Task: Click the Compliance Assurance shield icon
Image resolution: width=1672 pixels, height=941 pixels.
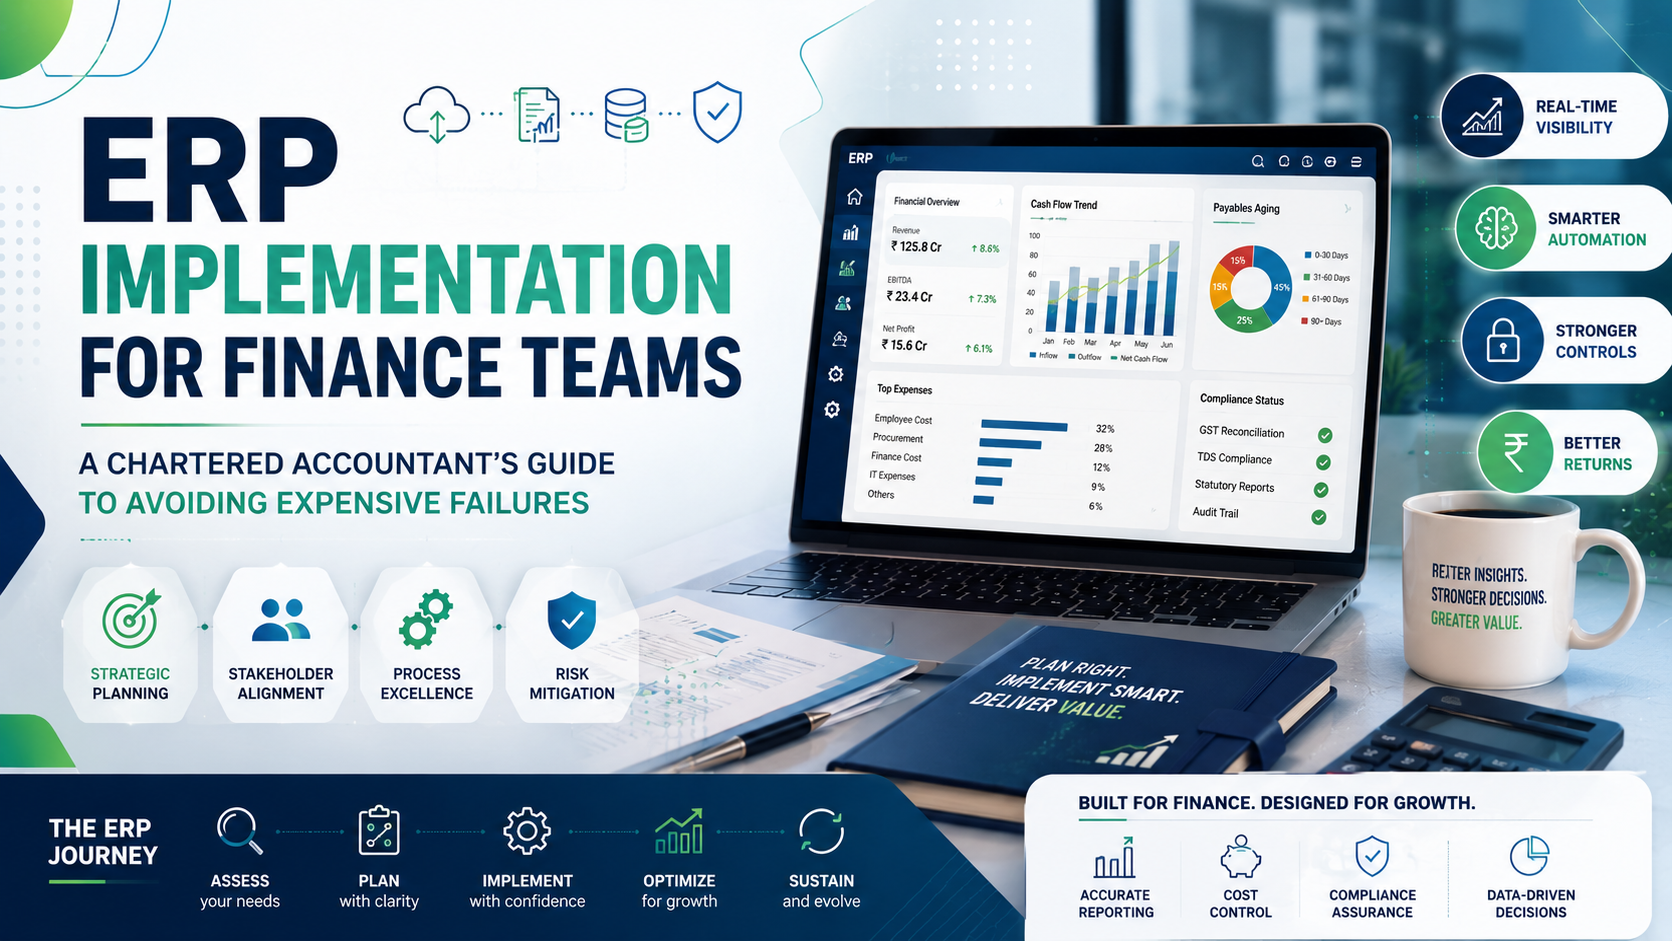Action: 1372,856
